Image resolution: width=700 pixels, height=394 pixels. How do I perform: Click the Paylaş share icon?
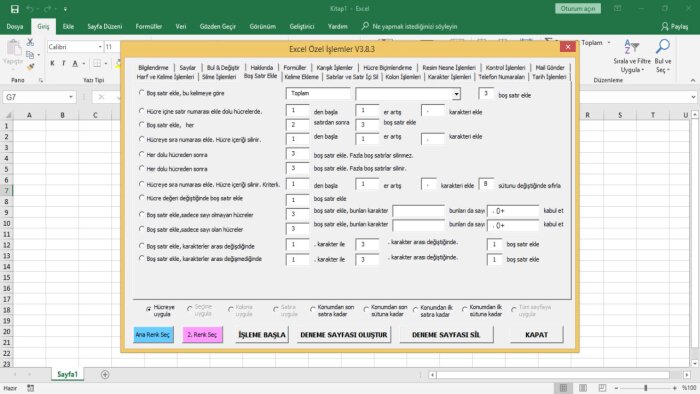(x=665, y=26)
